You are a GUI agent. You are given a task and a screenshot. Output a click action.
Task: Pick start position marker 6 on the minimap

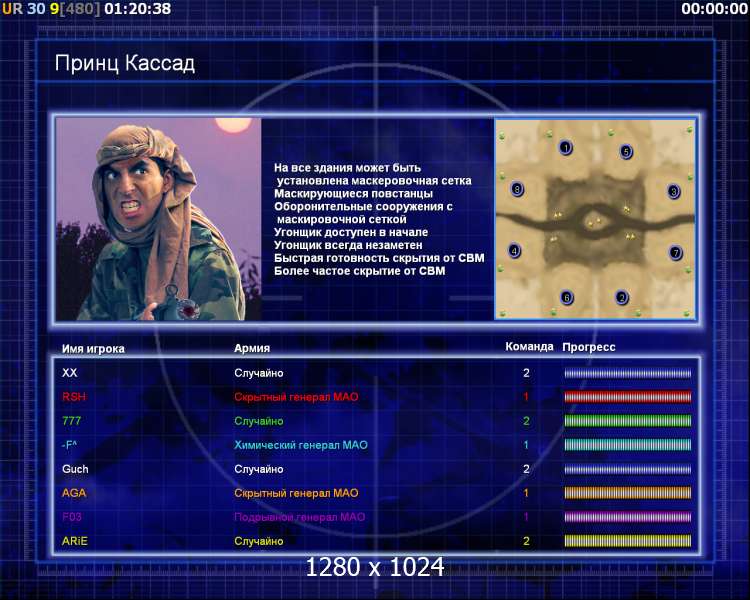coord(567,298)
